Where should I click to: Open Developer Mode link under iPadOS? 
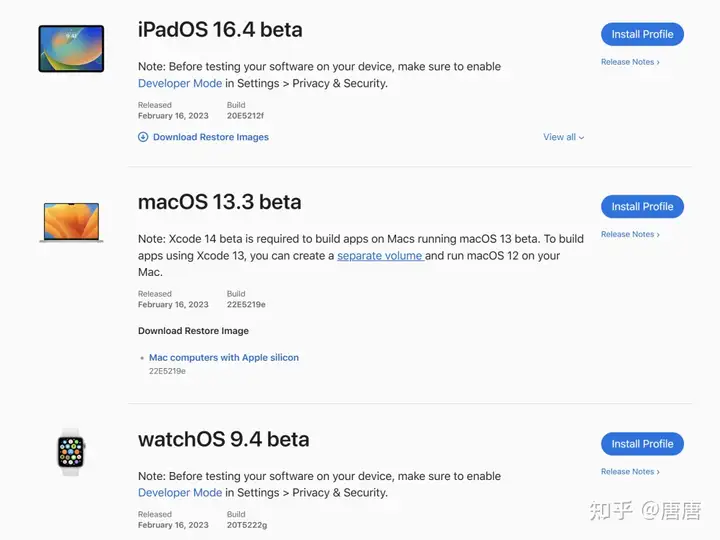[x=180, y=84]
